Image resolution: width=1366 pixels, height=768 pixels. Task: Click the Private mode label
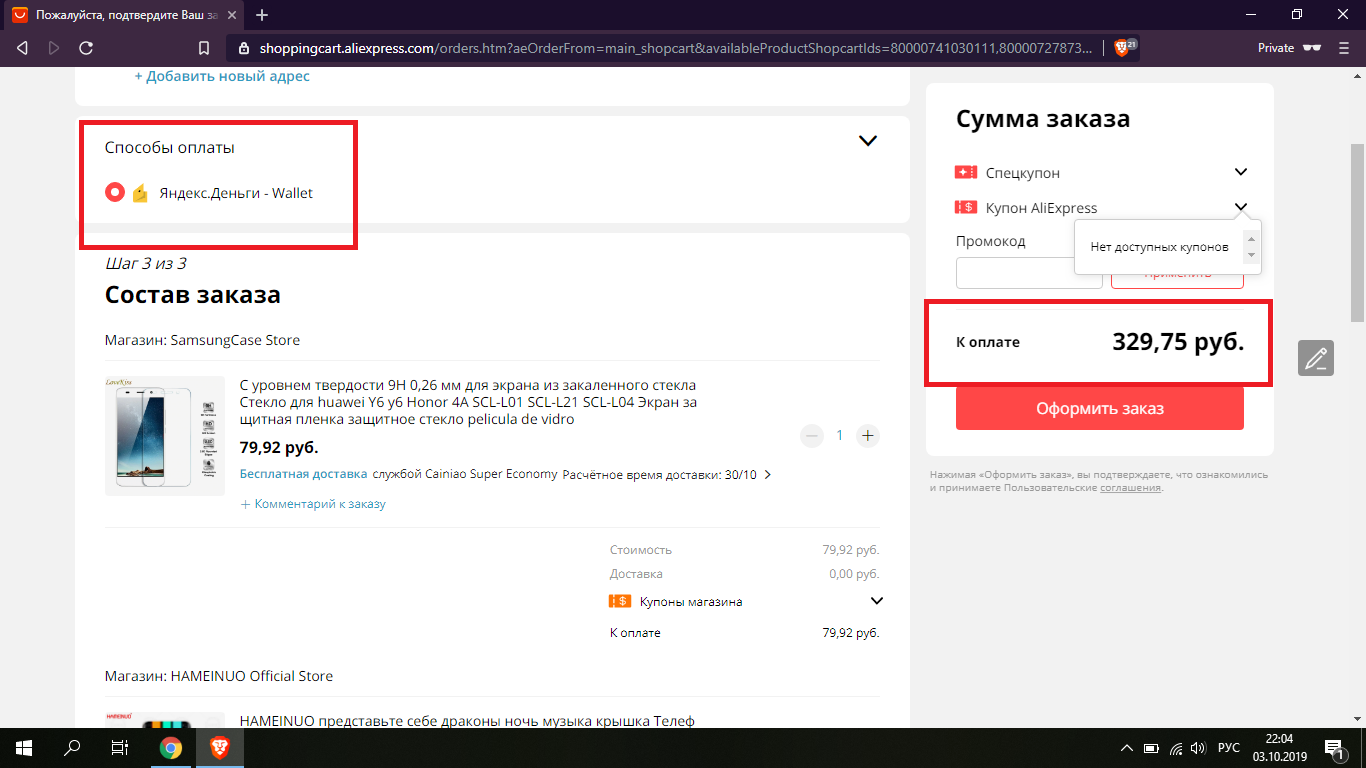click(x=1276, y=48)
